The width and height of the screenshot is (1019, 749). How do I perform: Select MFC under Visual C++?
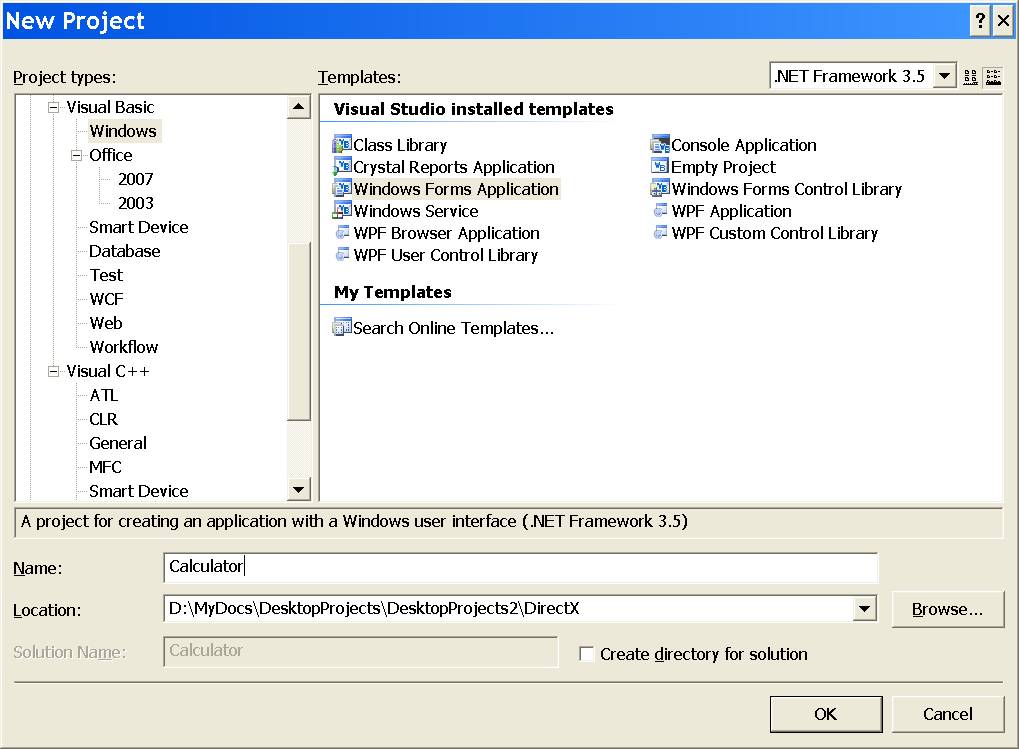[105, 467]
